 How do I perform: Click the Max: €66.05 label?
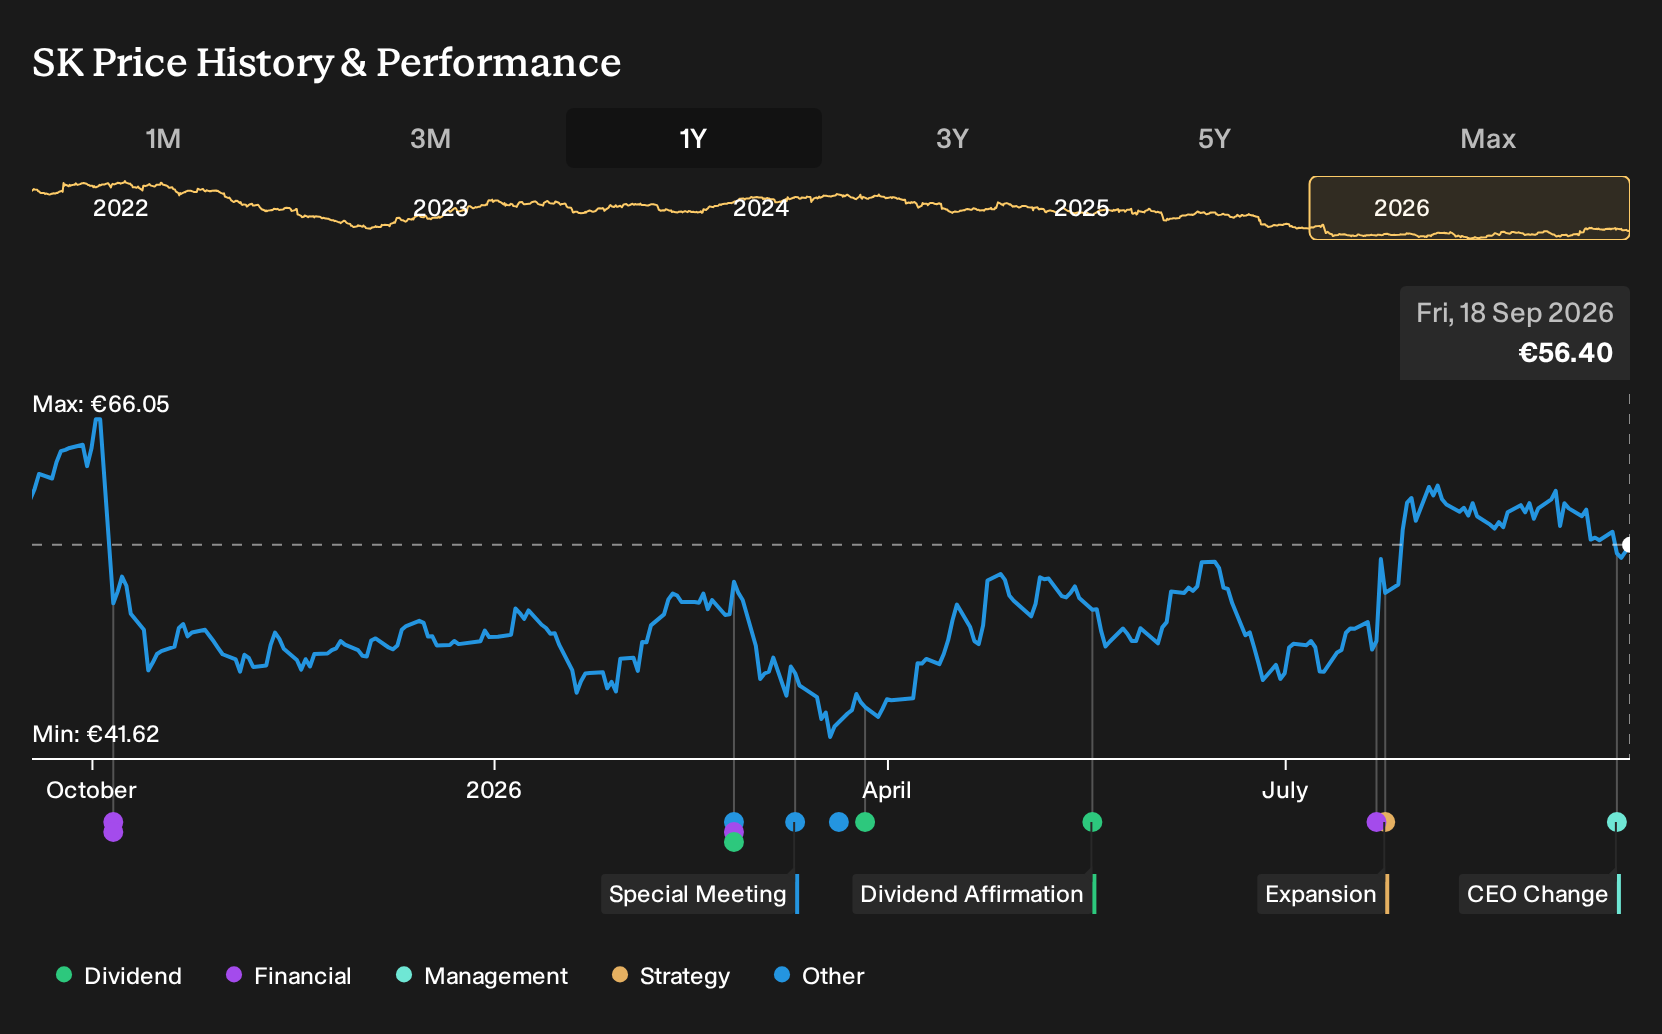(x=101, y=404)
